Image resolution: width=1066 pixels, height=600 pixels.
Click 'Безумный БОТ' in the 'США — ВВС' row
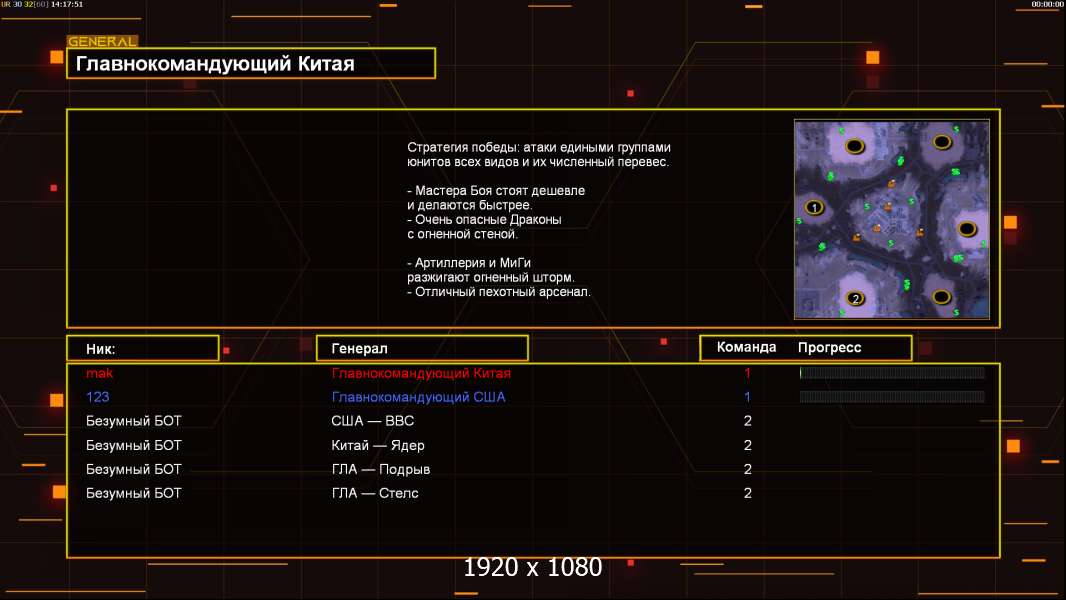coord(133,421)
